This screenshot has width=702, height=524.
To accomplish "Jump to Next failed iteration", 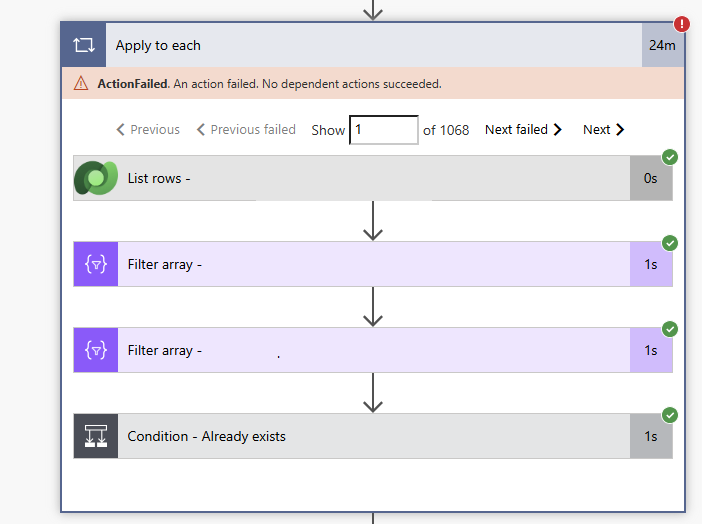I will [523, 130].
